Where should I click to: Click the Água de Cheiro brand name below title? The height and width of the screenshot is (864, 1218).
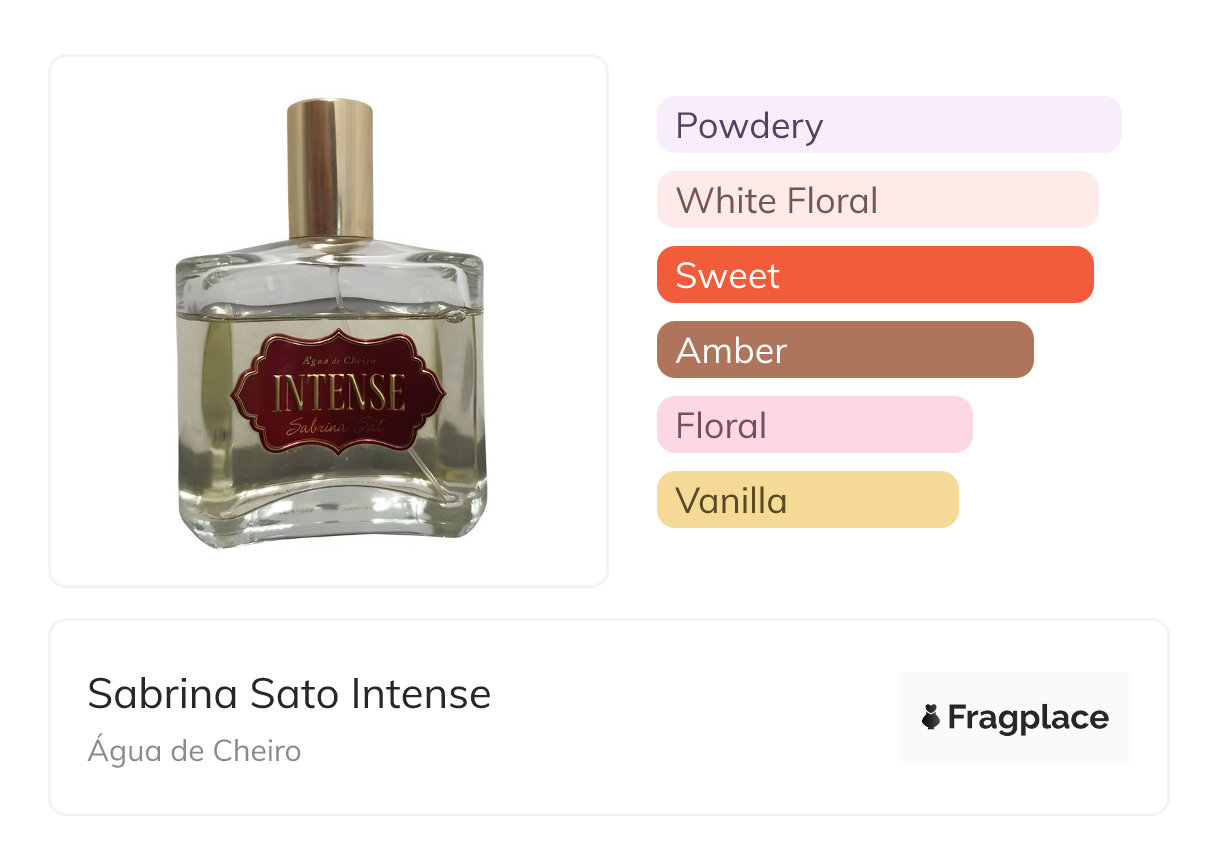tap(194, 751)
